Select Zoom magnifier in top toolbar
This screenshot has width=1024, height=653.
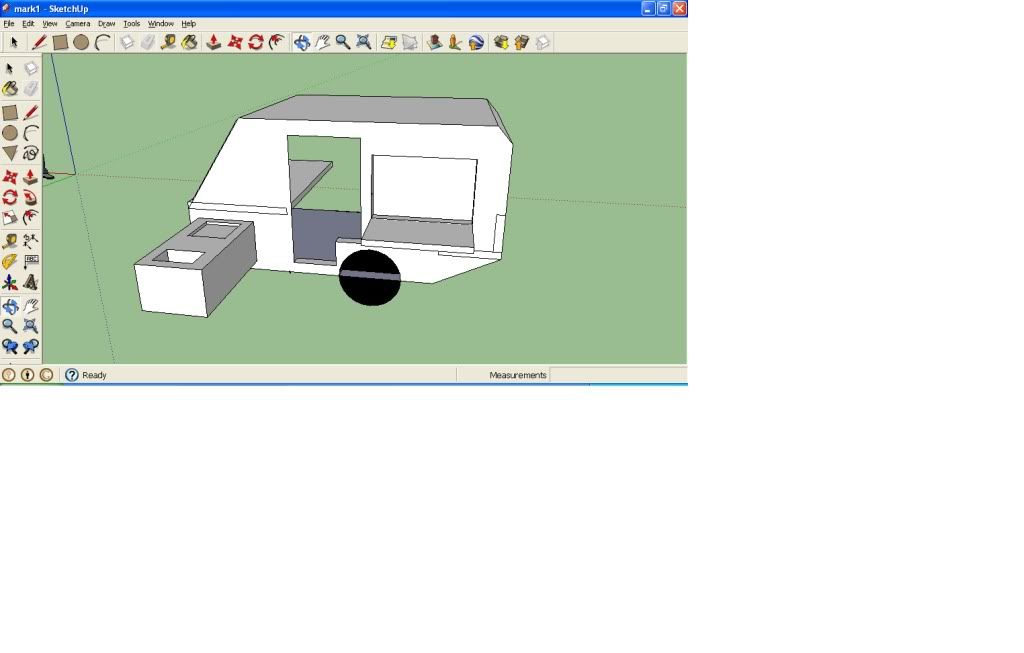[343, 42]
